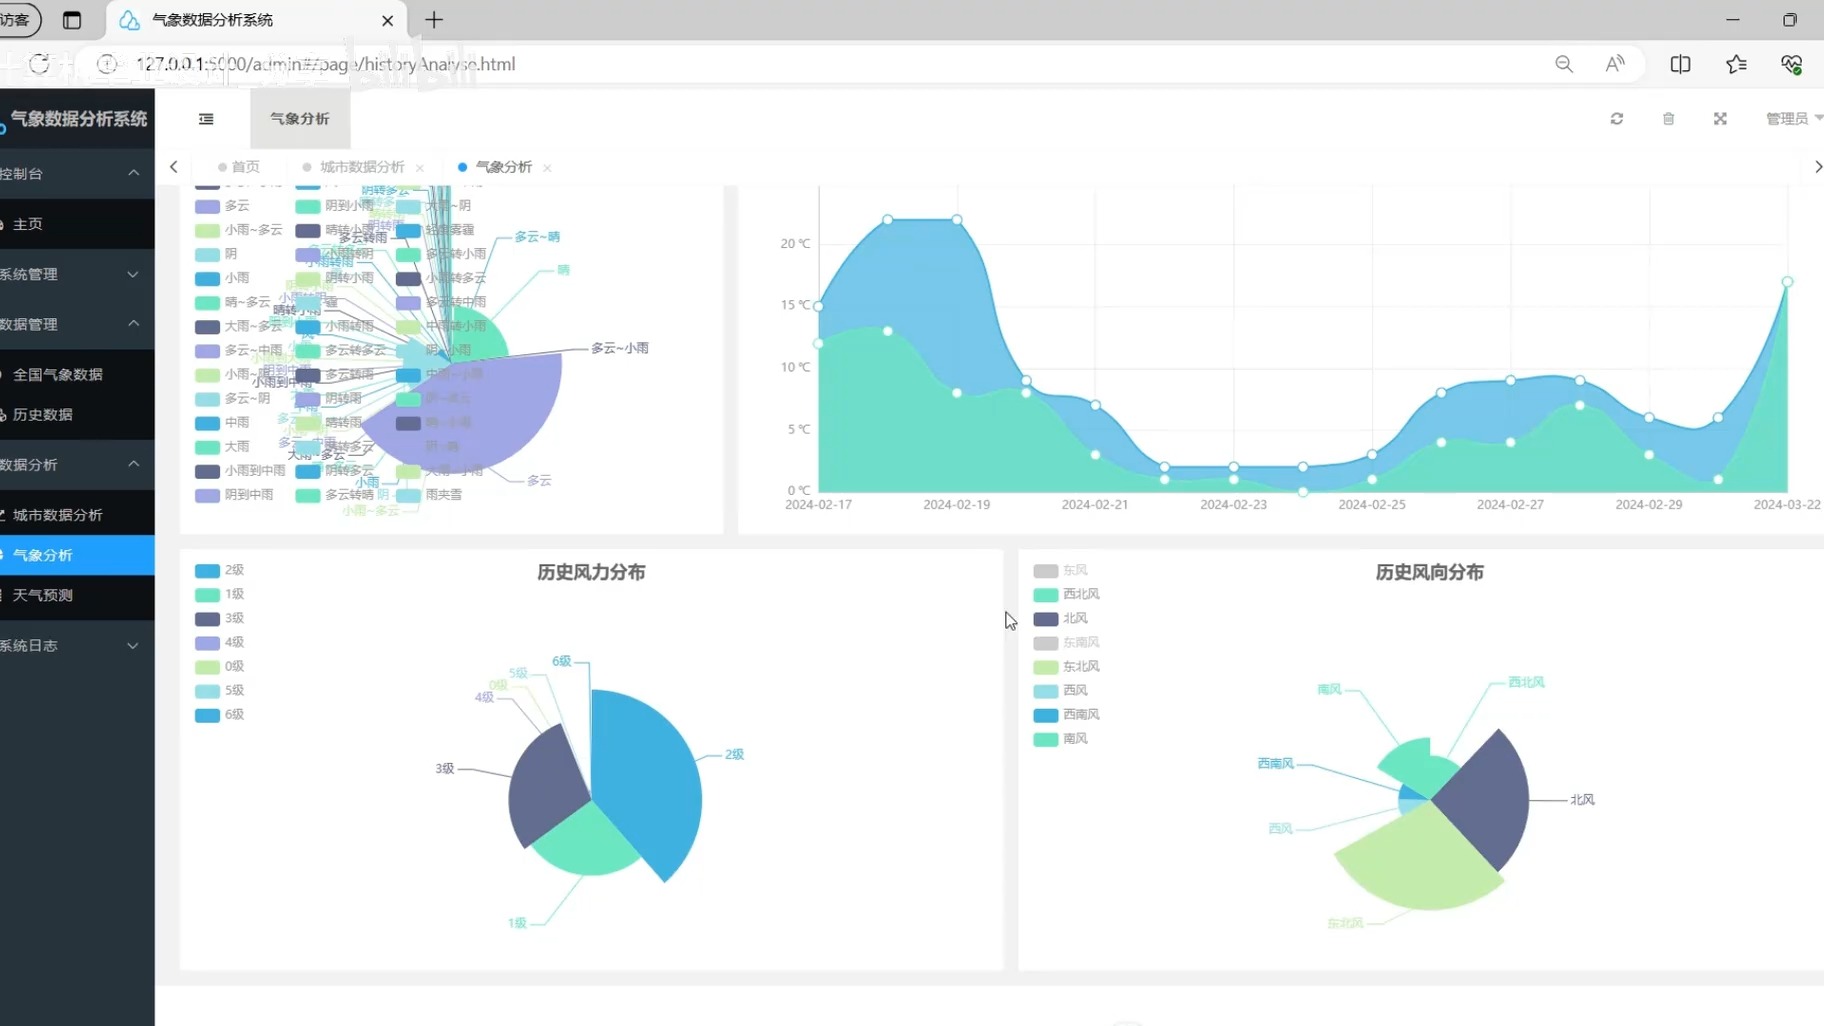This screenshot has height=1026, width=1824.
Task: Enable the greyed 东风 wind legend
Action: pos(1060,570)
